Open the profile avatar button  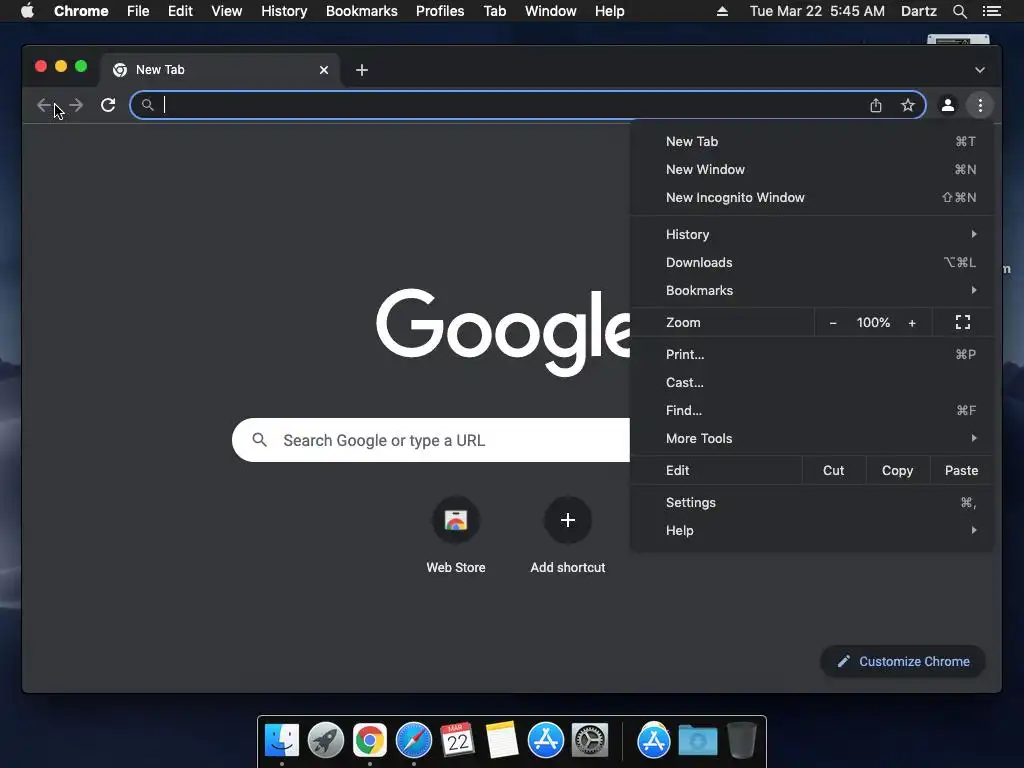948,105
